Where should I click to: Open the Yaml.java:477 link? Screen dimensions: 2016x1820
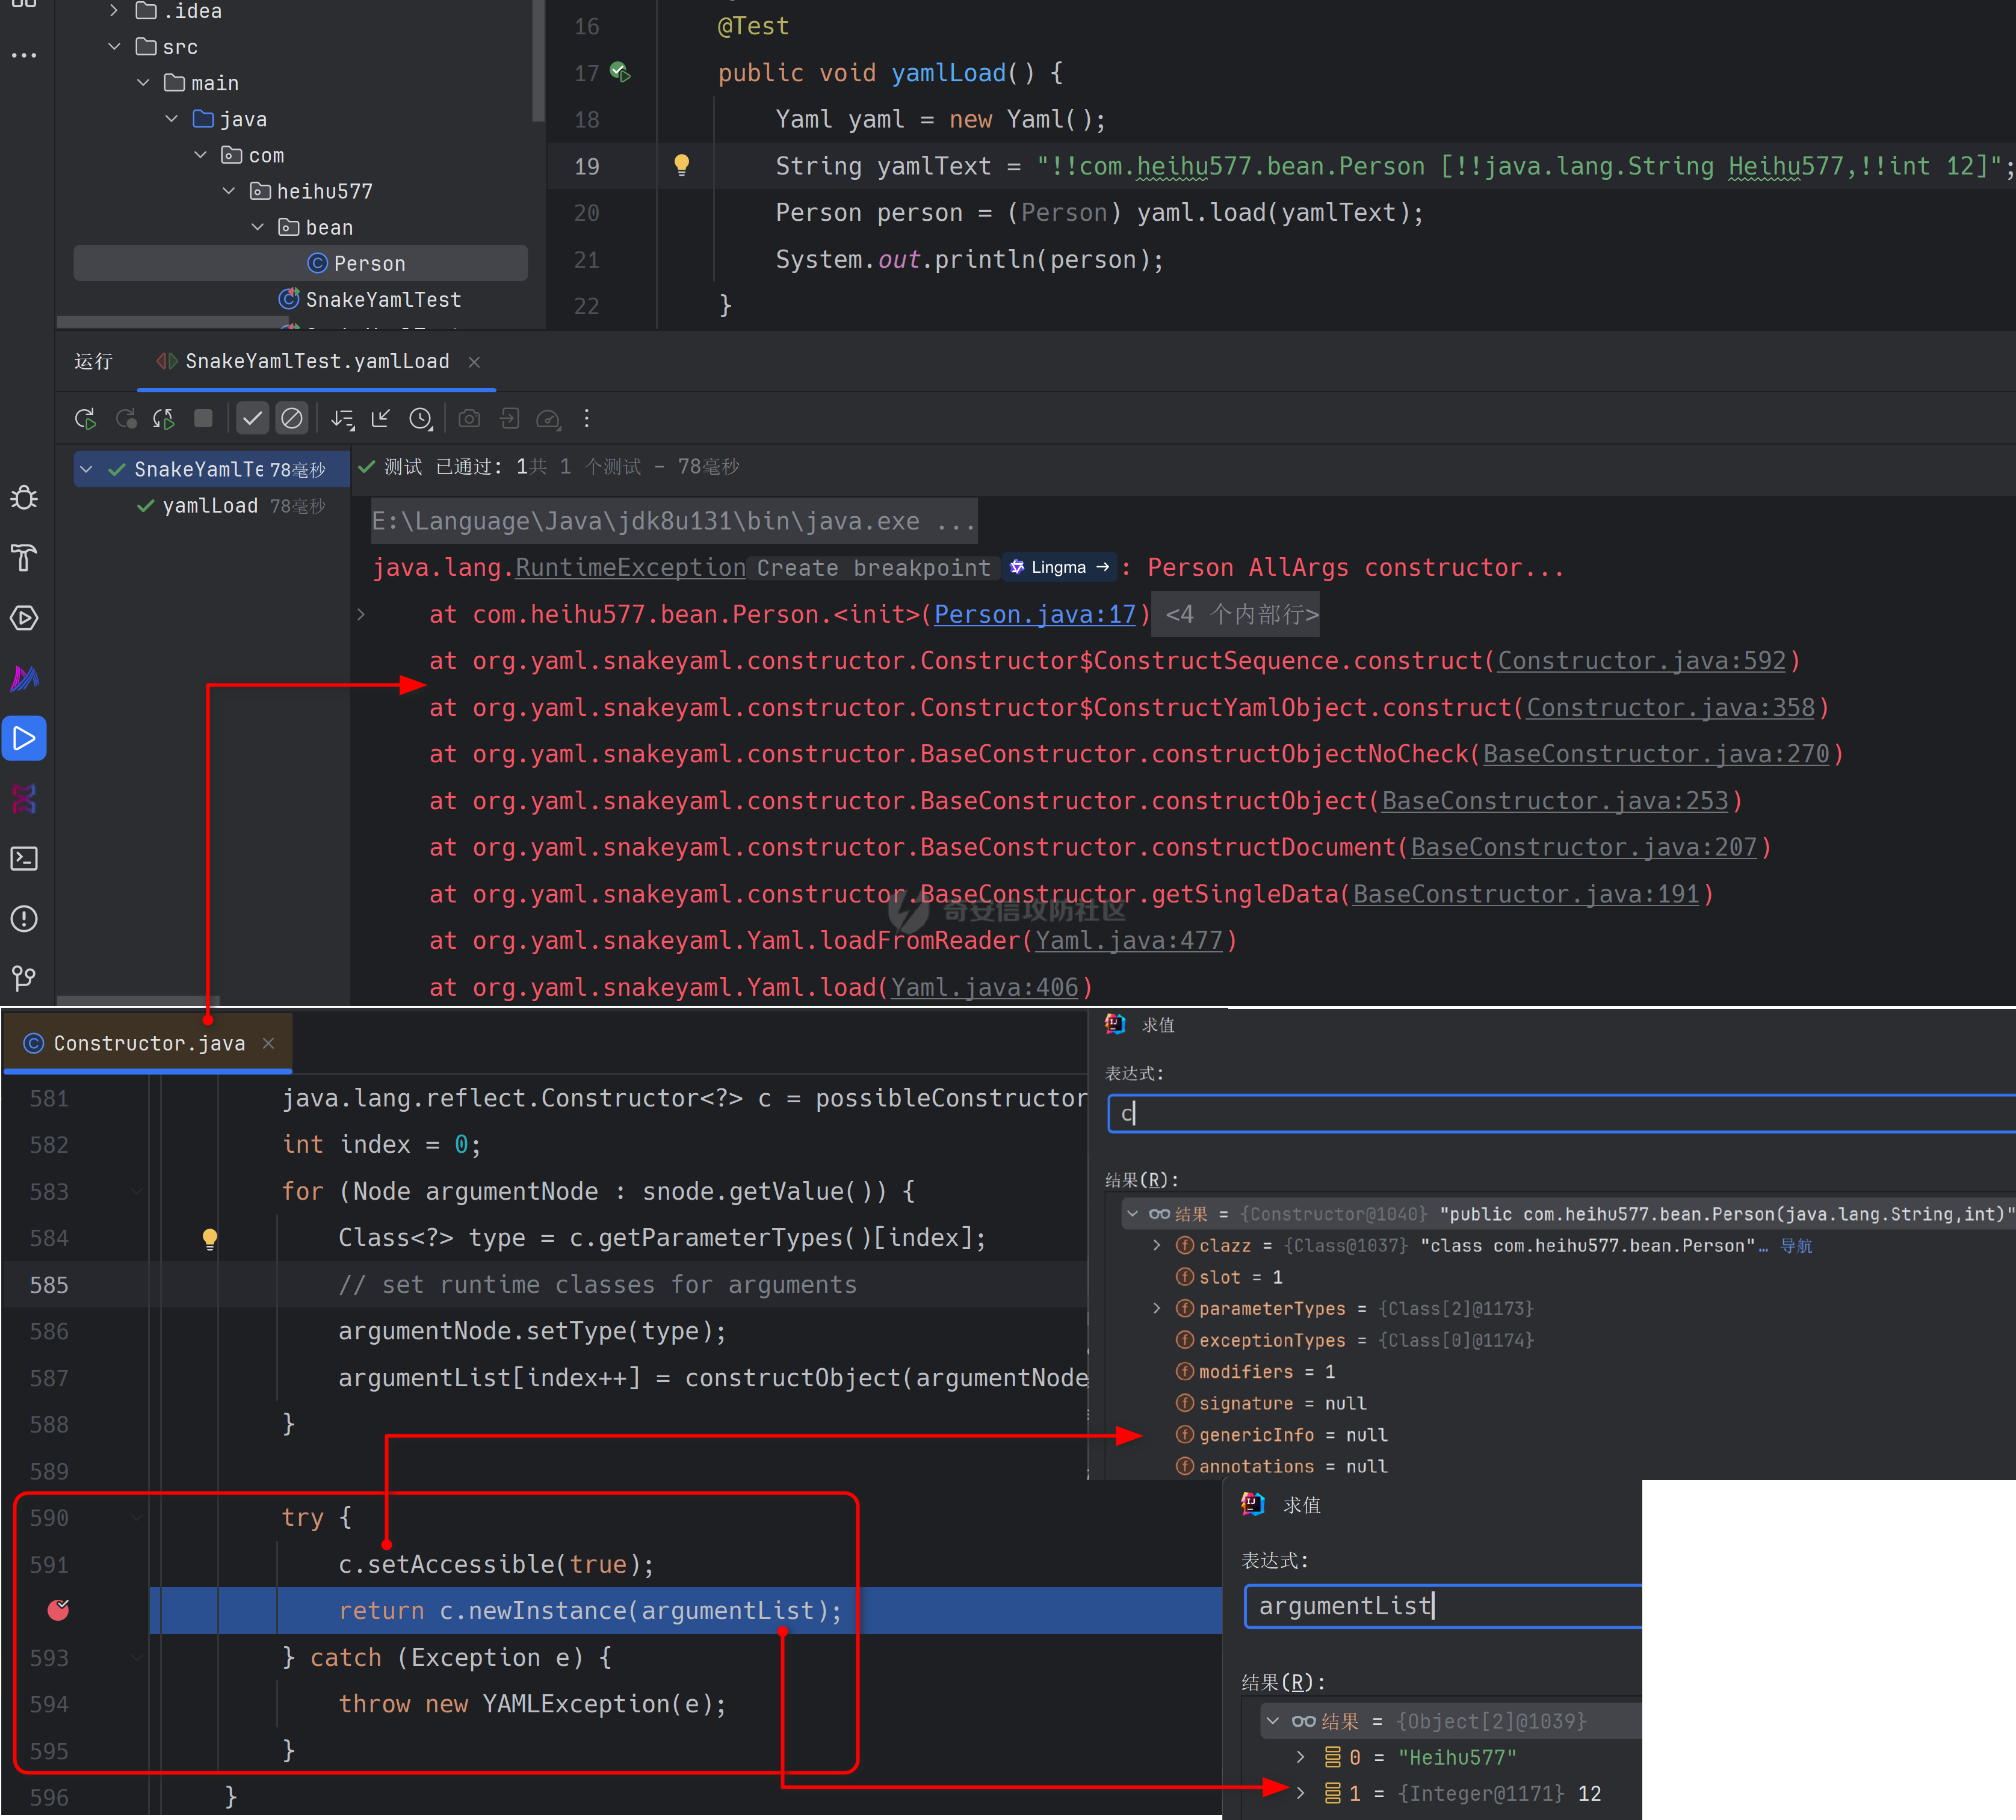[1129, 940]
